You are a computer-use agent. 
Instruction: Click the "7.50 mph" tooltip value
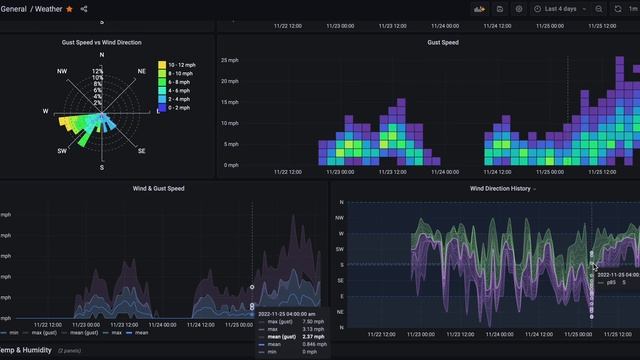tap(313, 322)
